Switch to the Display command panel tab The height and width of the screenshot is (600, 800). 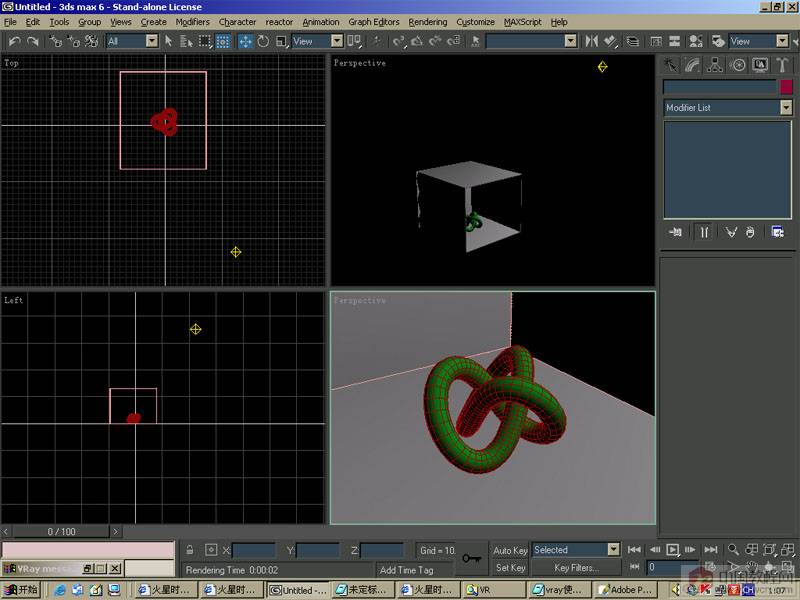click(760, 65)
